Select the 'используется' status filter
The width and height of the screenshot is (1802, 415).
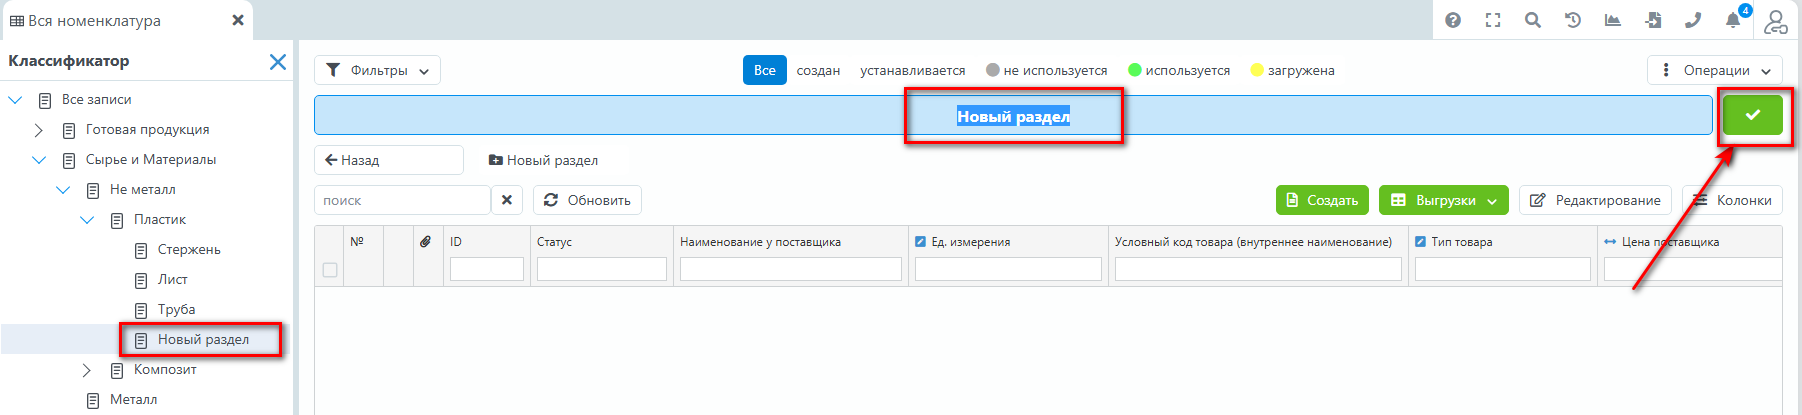[x=1178, y=70]
